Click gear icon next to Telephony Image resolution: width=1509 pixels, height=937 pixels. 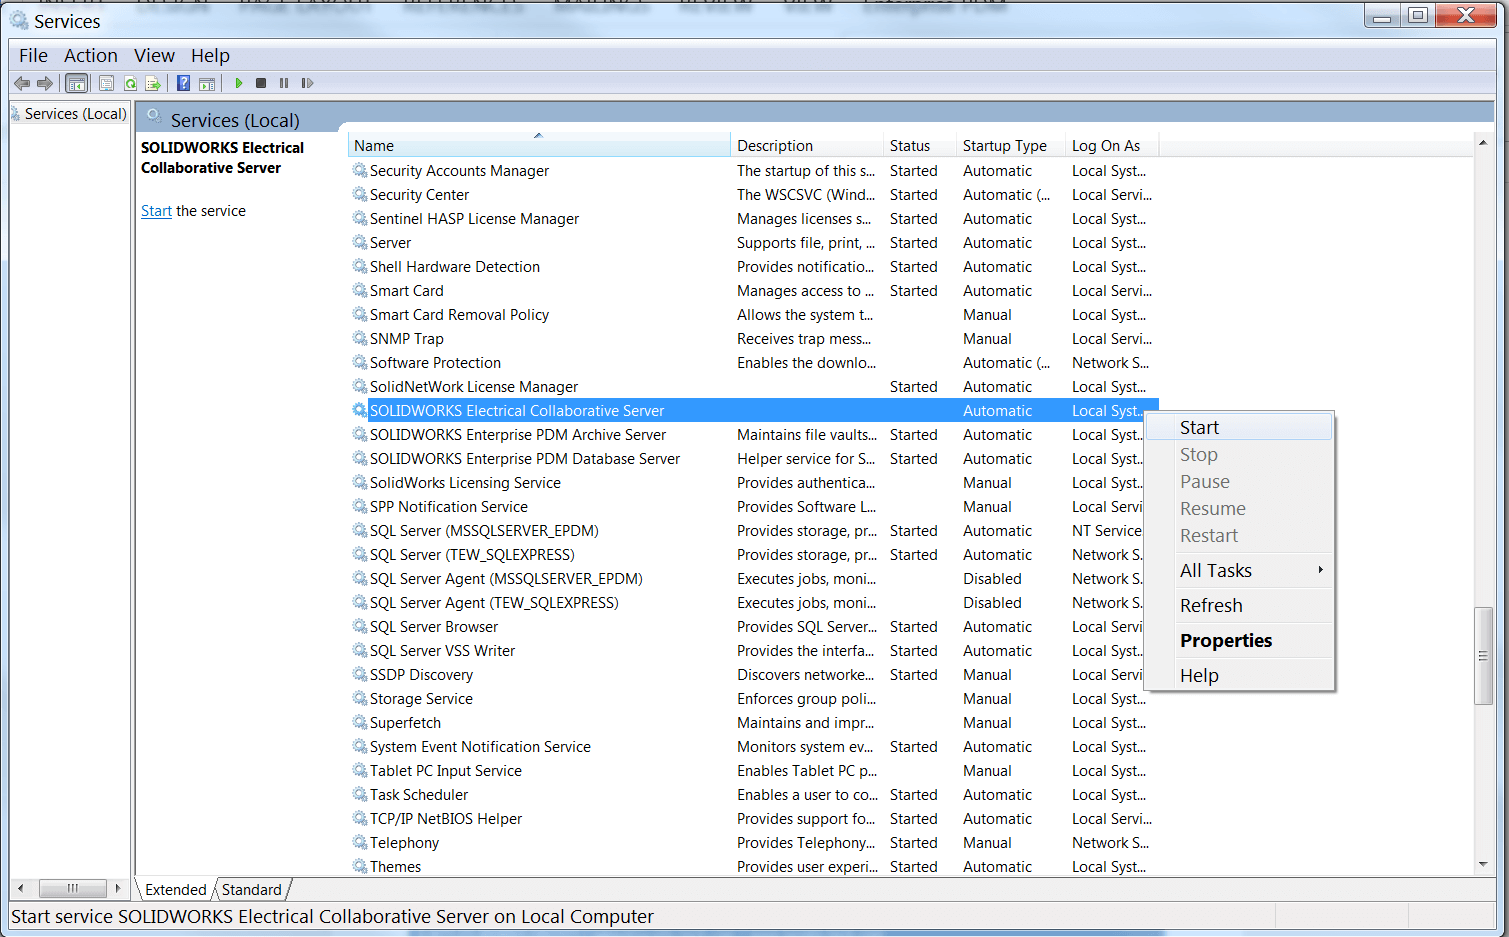pyautogui.click(x=360, y=842)
